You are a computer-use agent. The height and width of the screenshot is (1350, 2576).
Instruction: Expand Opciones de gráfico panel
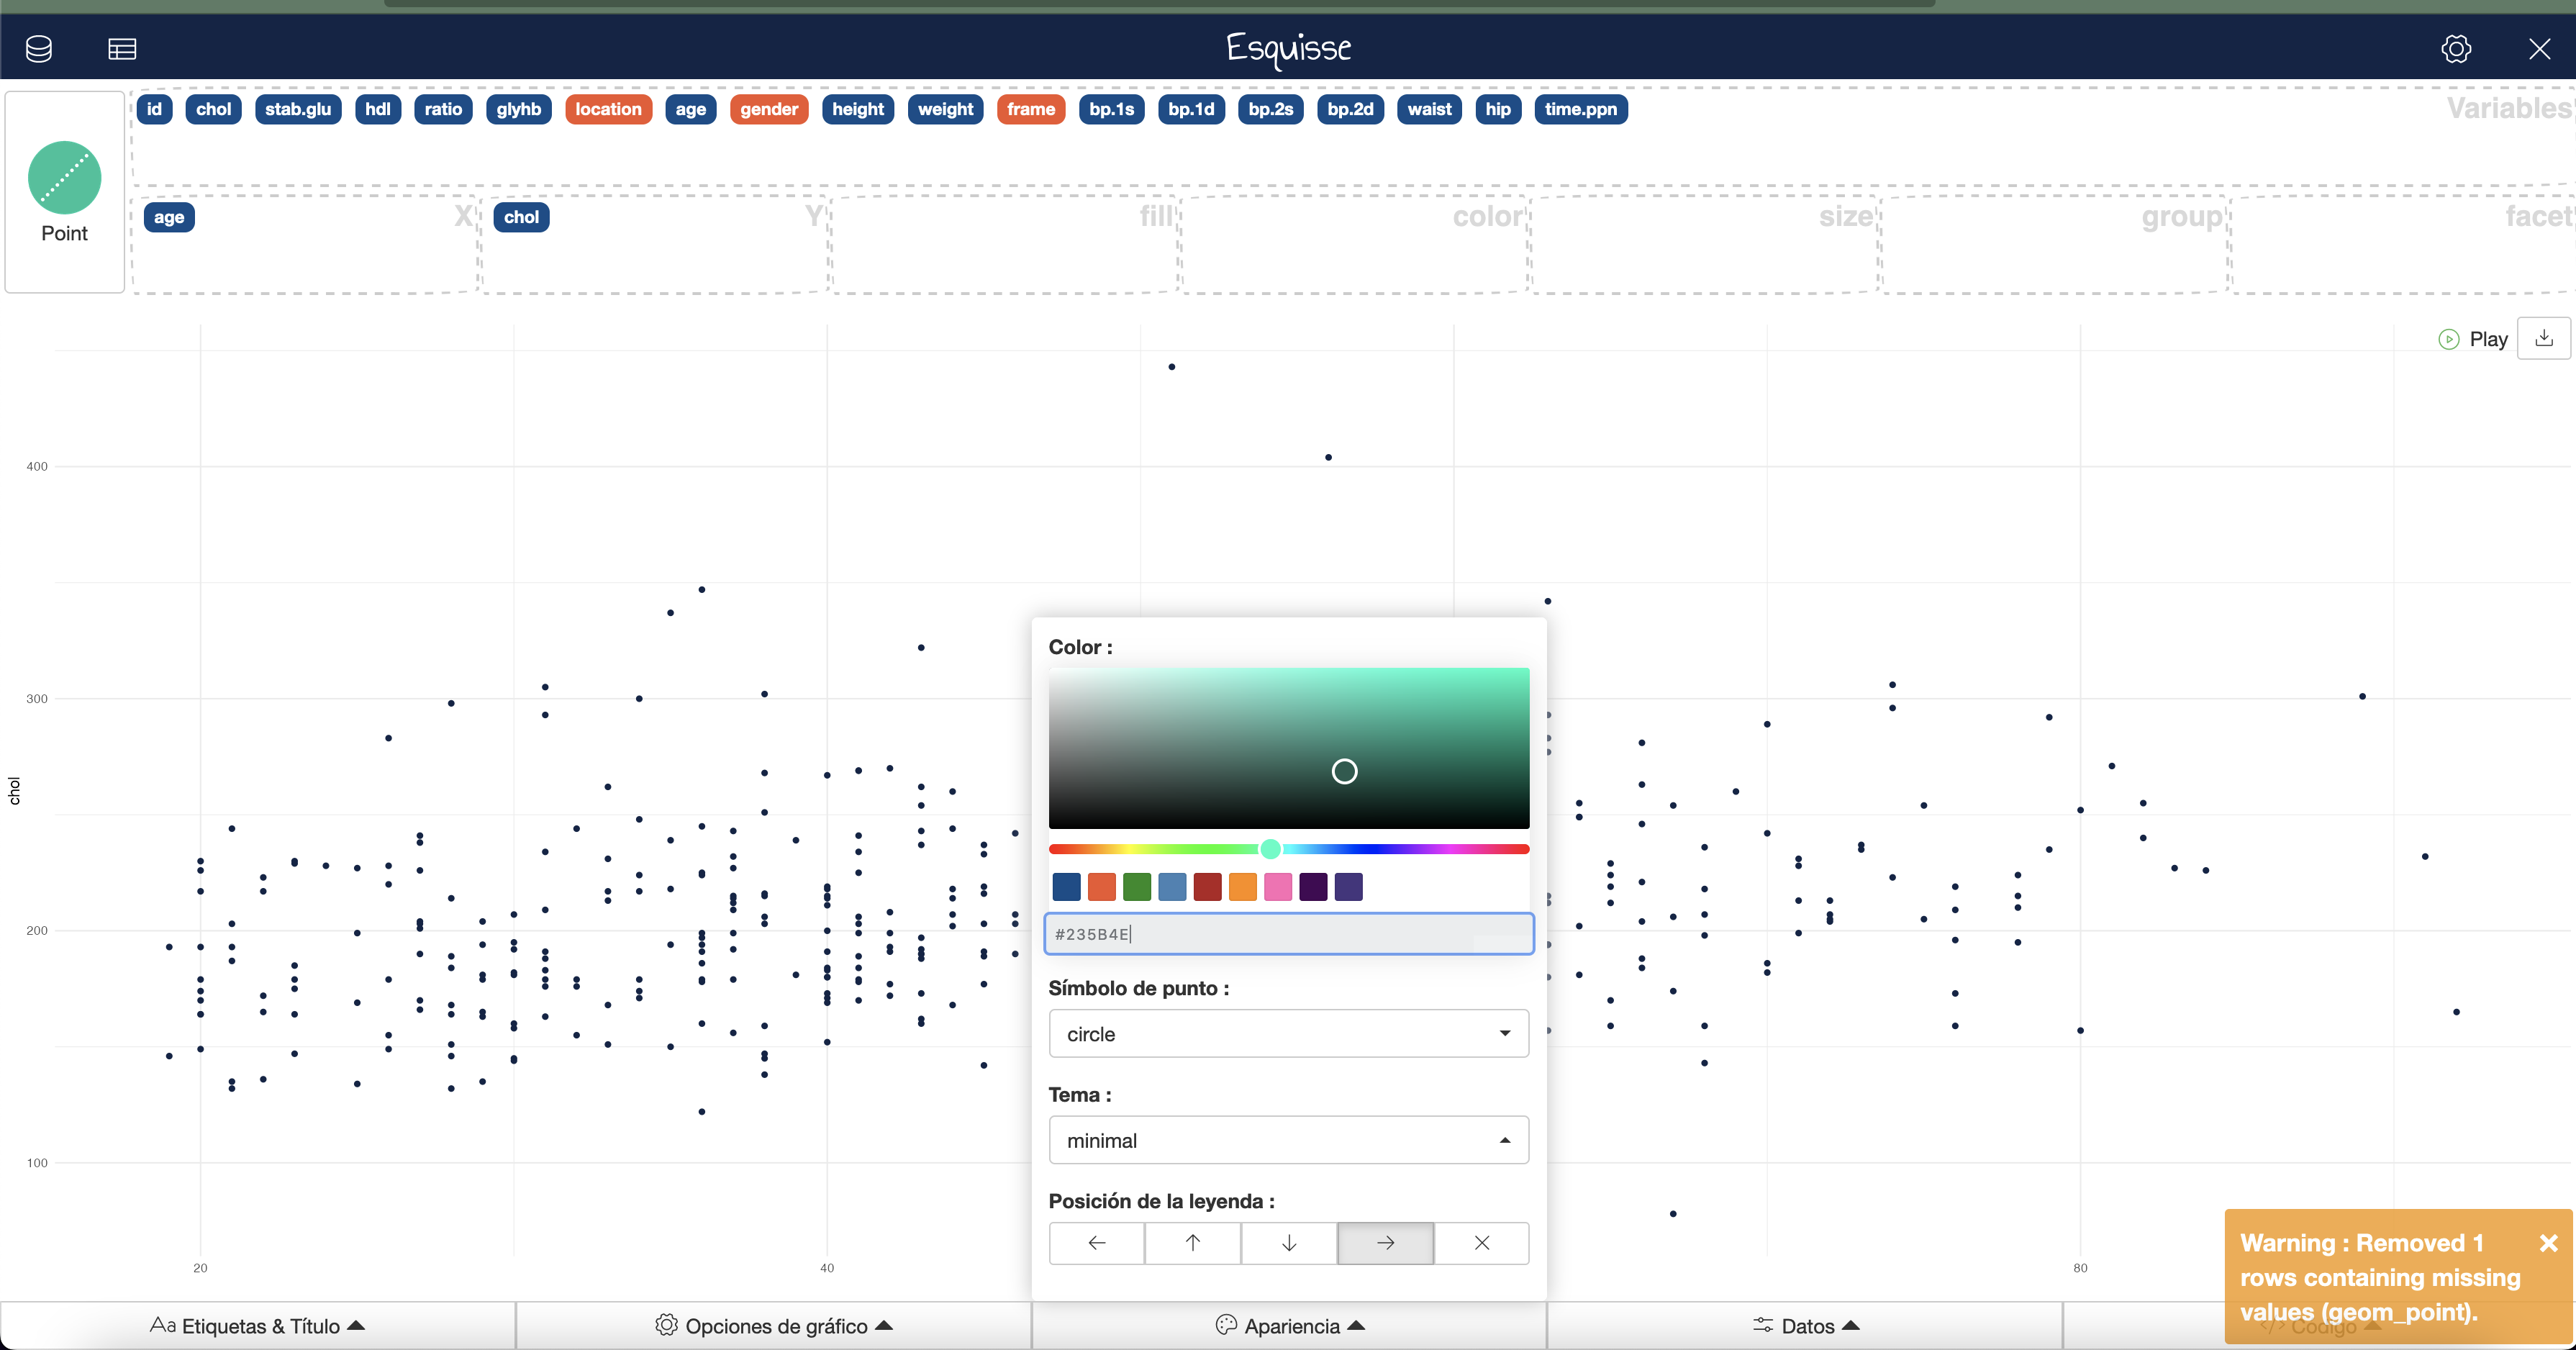[x=774, y=1326]
